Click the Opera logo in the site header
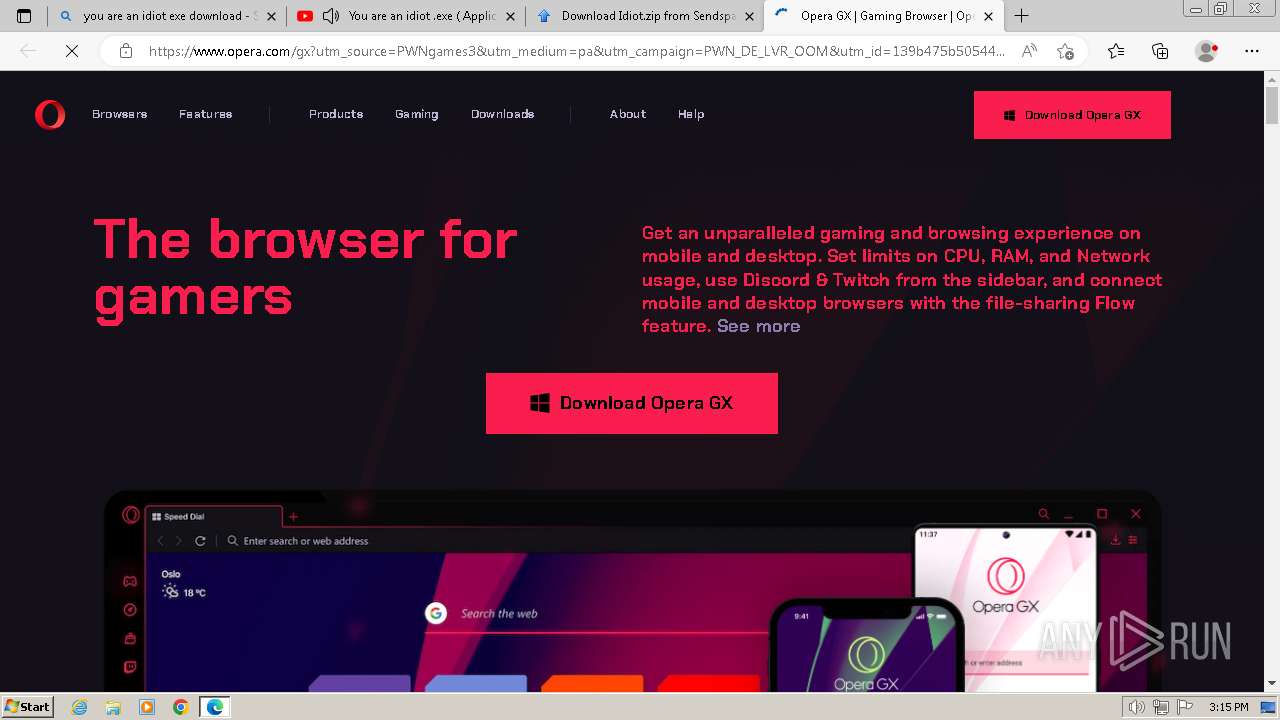 pyautogui.click(x=50, y=115)
